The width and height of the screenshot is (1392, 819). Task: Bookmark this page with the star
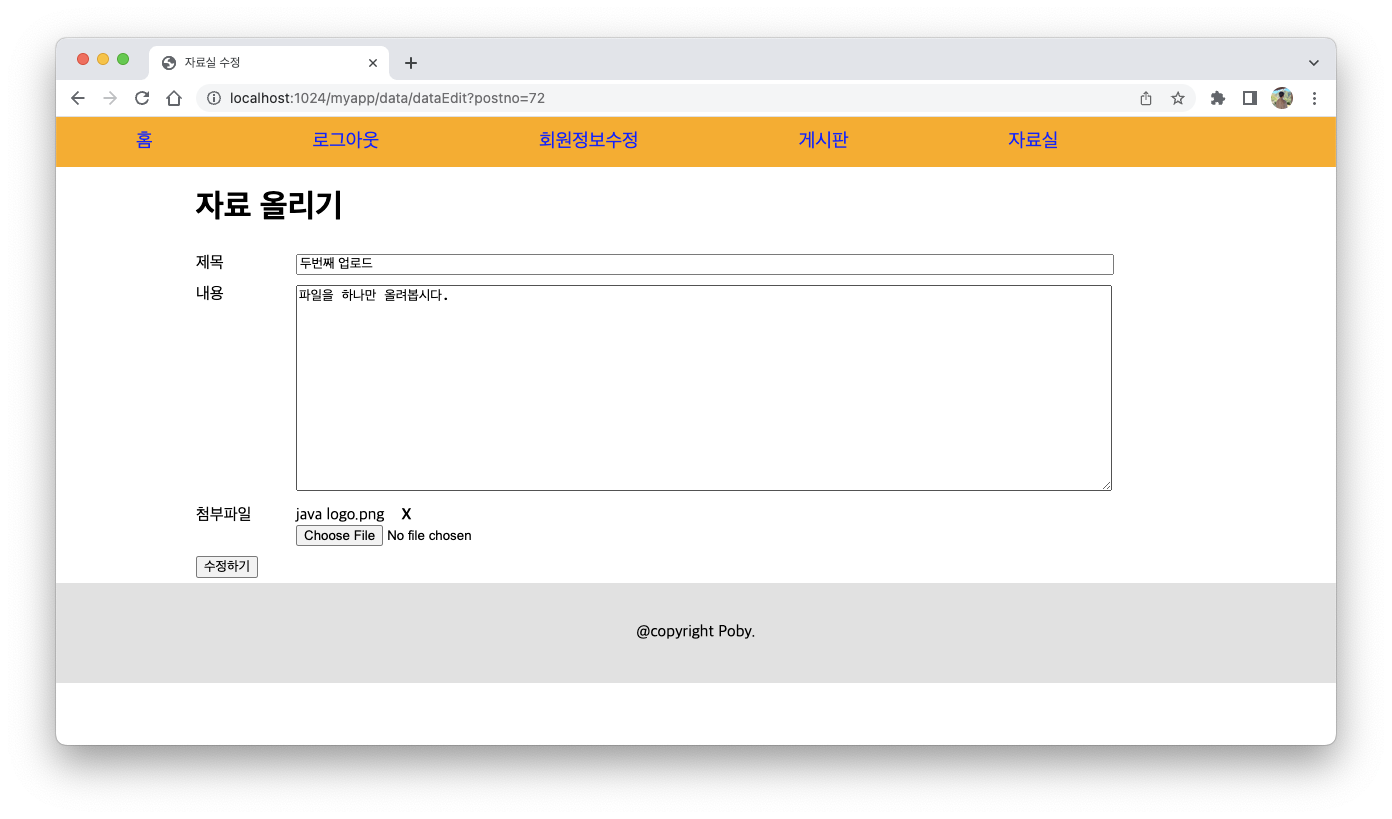point(1178,98)
